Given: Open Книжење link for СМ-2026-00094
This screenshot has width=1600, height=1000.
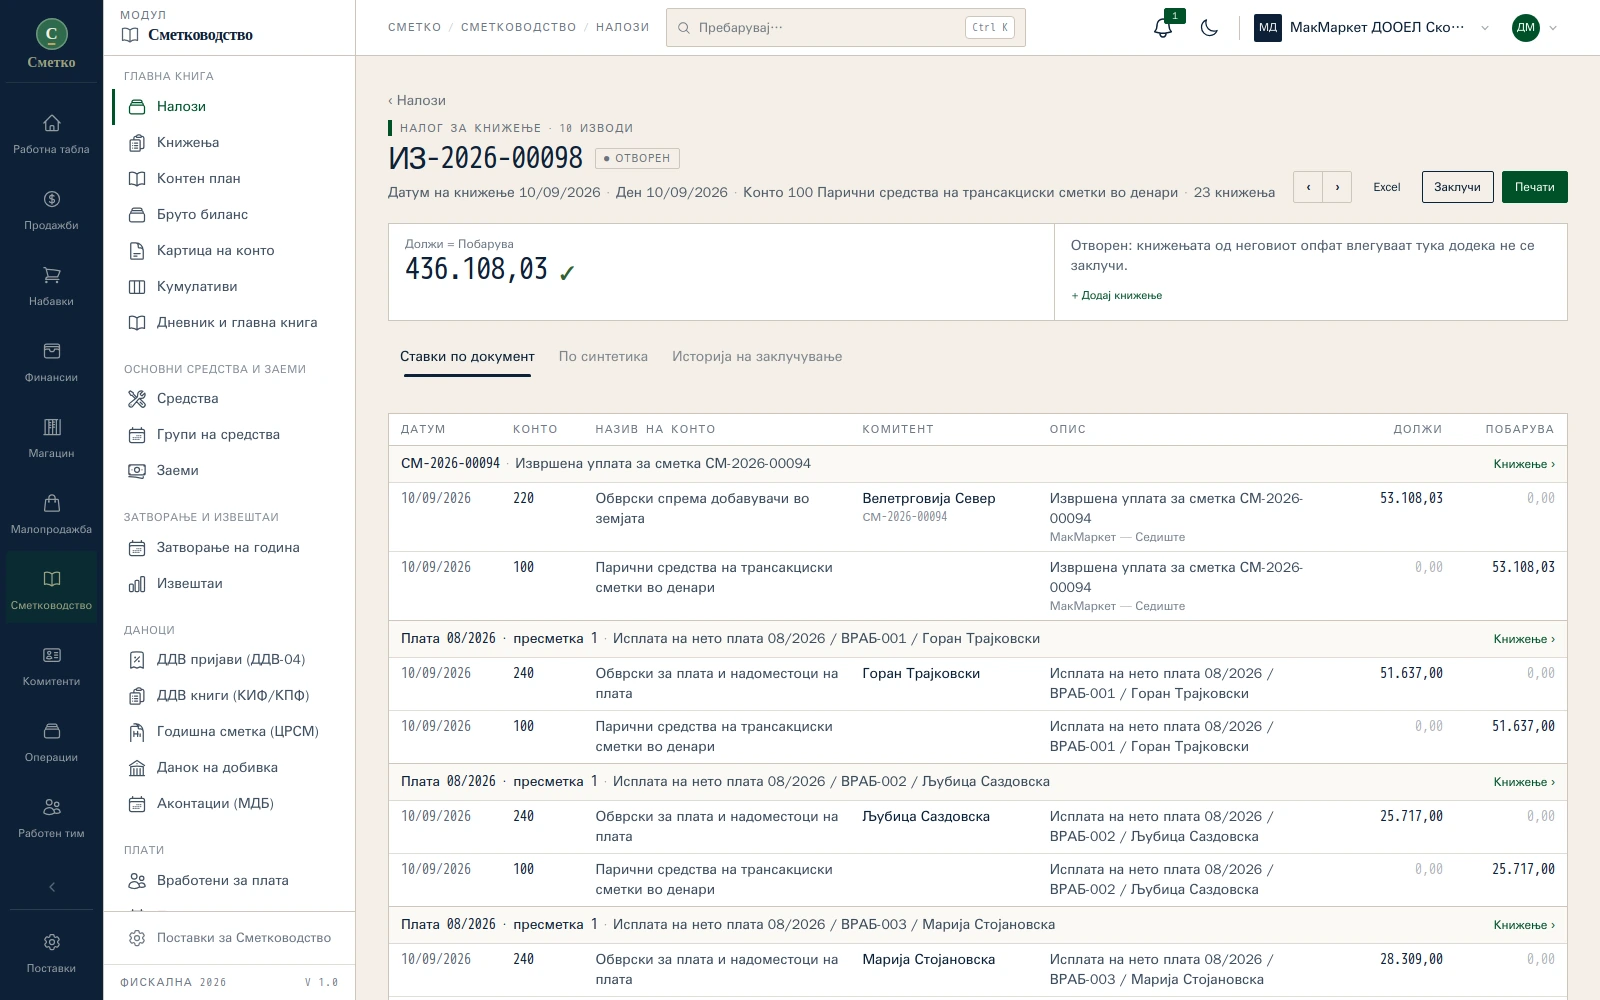Looking at the screenshot, I should click(x=1524, y=464).
